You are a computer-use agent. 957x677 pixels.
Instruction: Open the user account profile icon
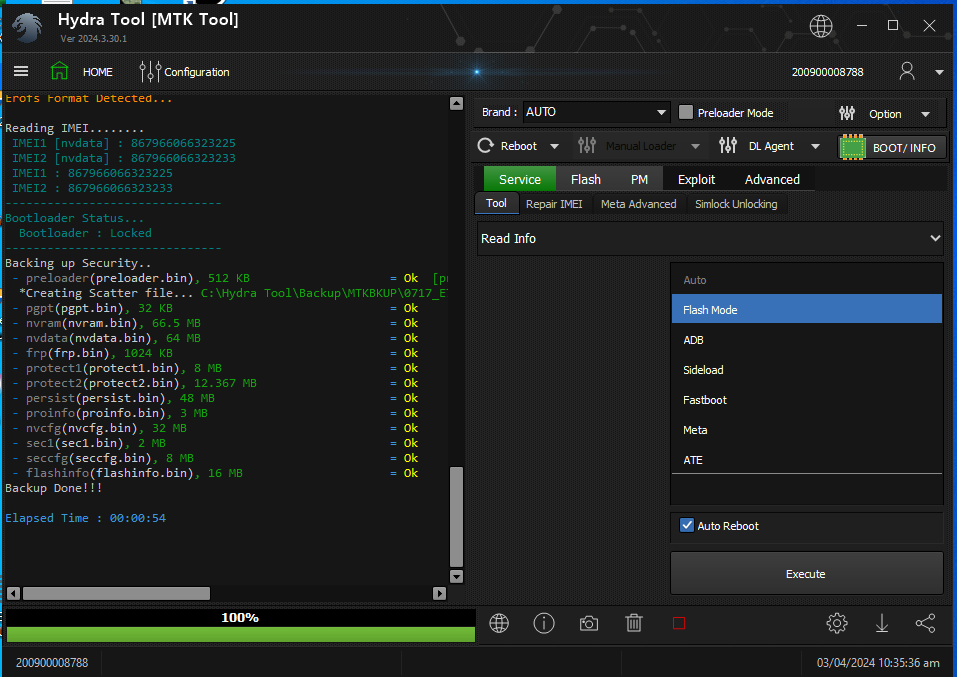[x=907, y=71]
